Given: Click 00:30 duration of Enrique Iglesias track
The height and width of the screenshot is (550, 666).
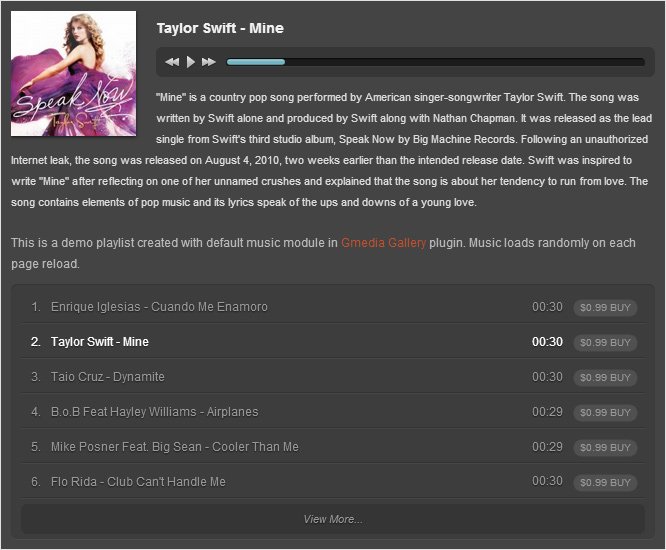Looking at the screenshot, I should (547, 307).
